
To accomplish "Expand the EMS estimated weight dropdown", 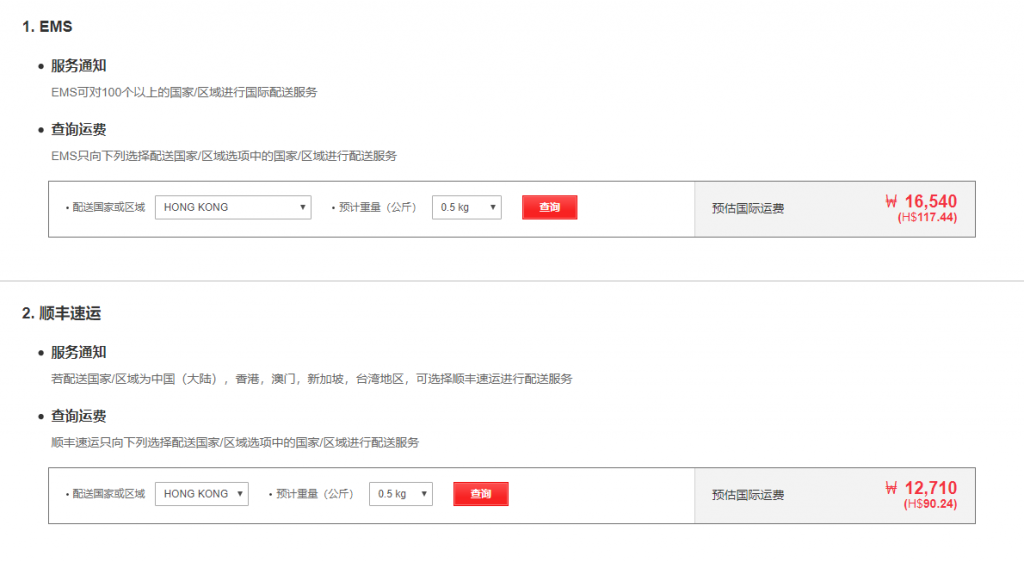I will point(466,207).
